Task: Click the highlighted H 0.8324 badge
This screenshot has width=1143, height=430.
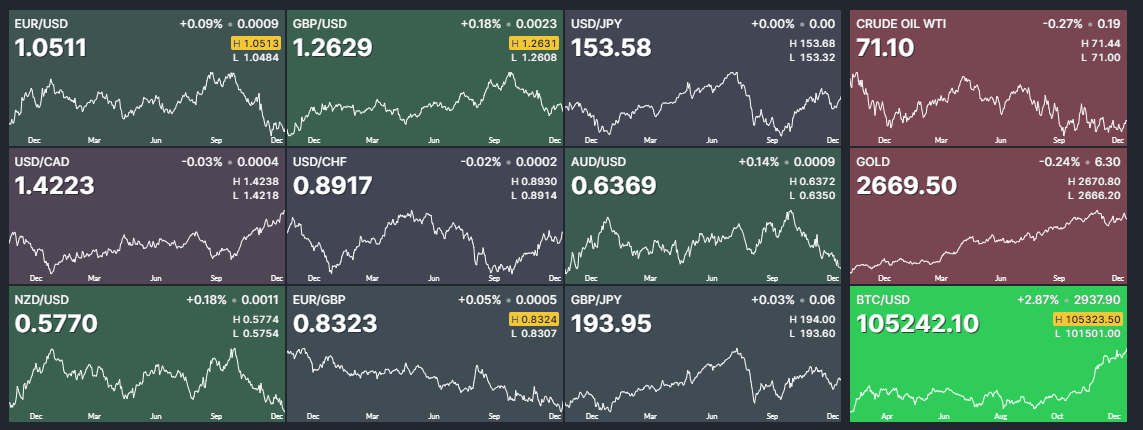Action: pos(534,319)
